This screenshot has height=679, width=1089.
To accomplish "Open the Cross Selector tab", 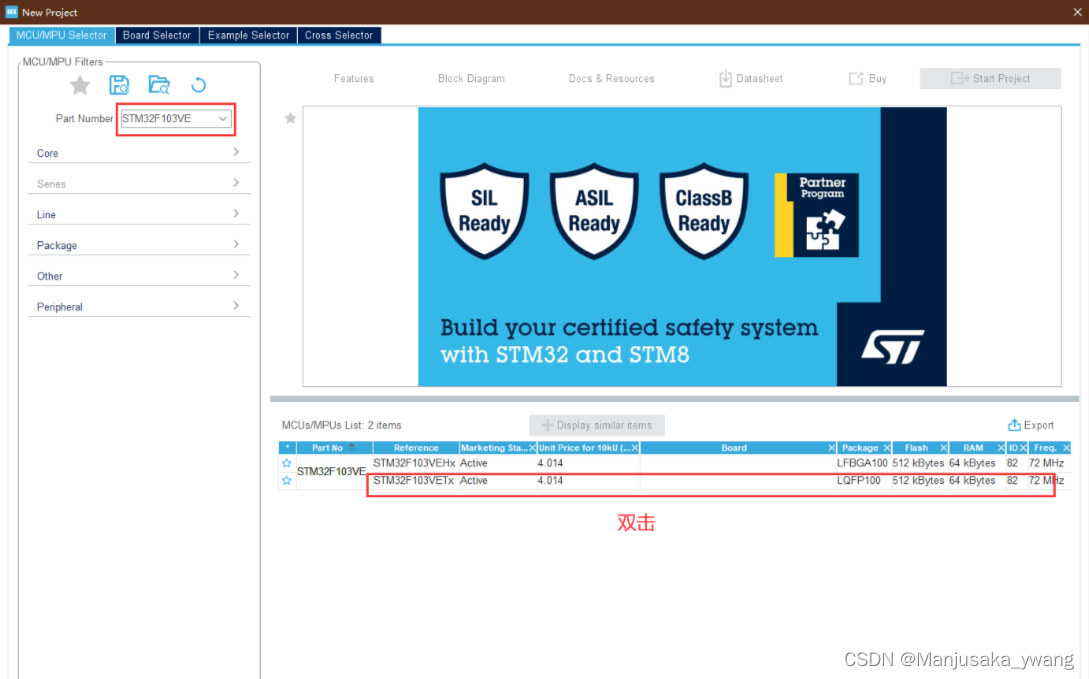I will coord(339,34).
